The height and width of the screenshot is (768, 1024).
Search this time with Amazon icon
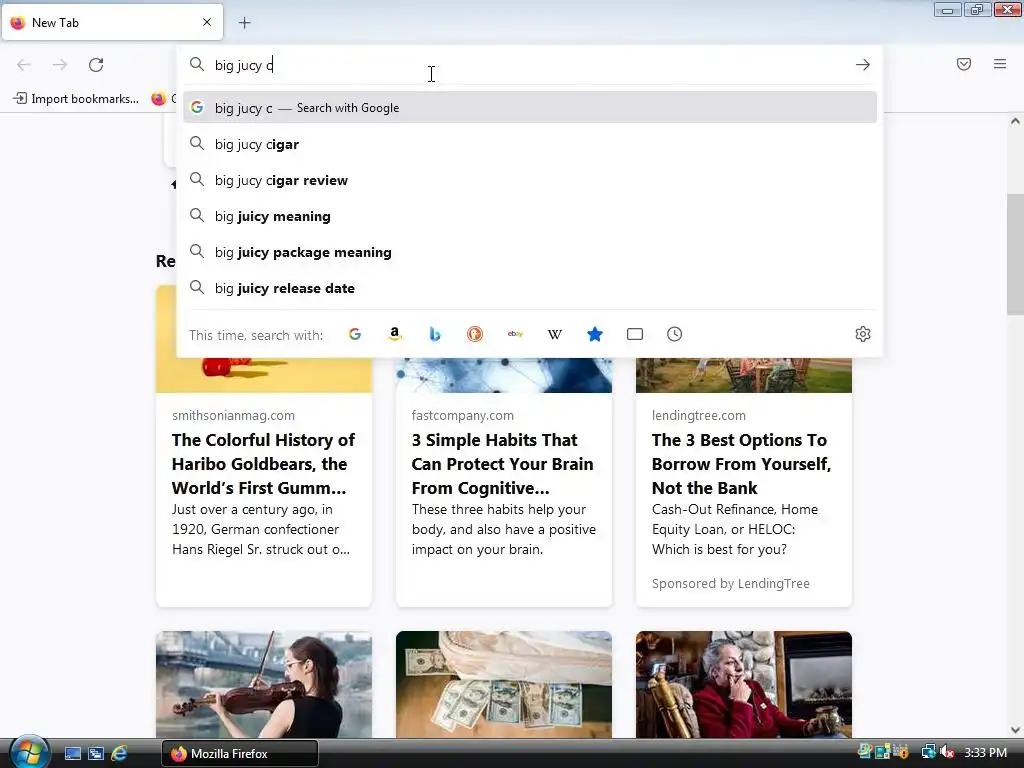[x=394, y=334]
